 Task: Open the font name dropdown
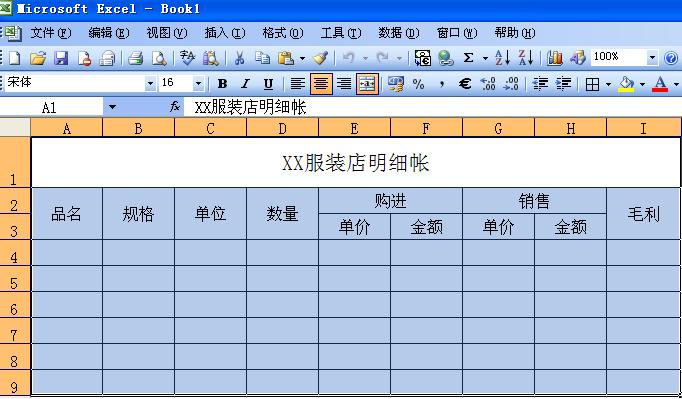(x=150, y=84)
